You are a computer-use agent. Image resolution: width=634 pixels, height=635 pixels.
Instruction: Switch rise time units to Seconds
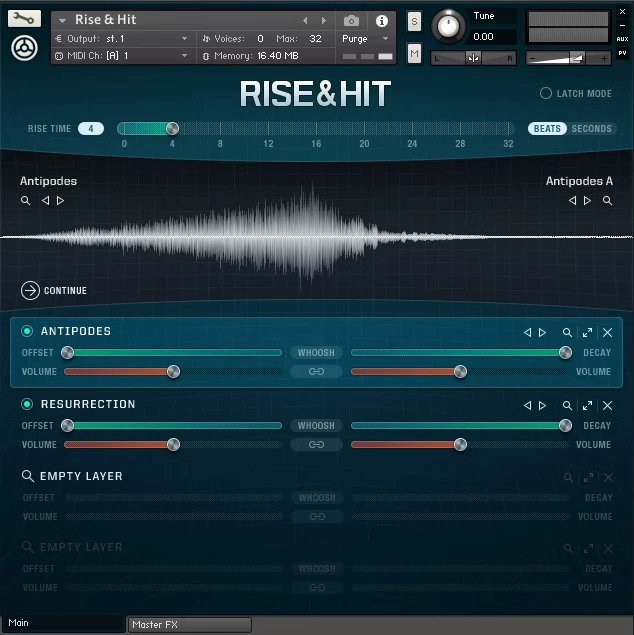[x=591, y=128]
